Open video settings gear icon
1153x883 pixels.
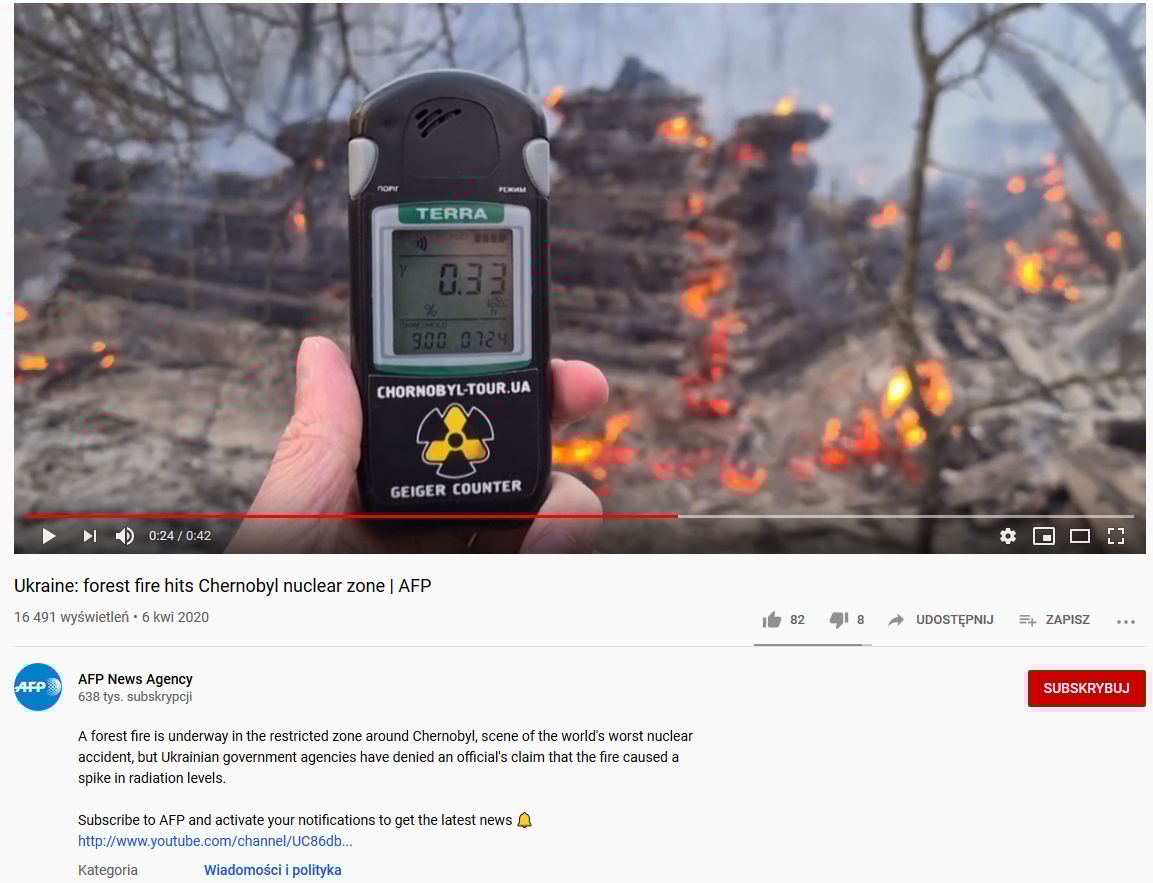[x=1007, y=536]
